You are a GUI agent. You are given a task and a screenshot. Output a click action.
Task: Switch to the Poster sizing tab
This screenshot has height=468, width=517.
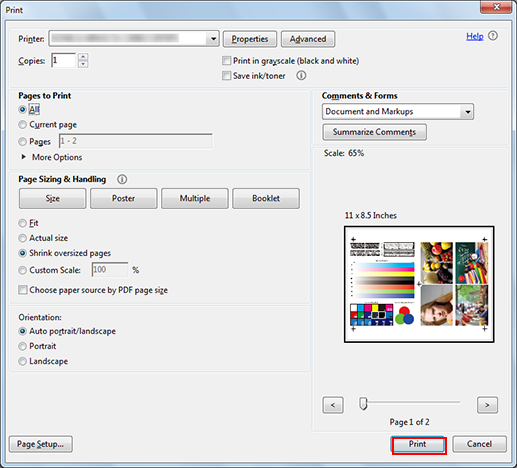pos(123,198)
